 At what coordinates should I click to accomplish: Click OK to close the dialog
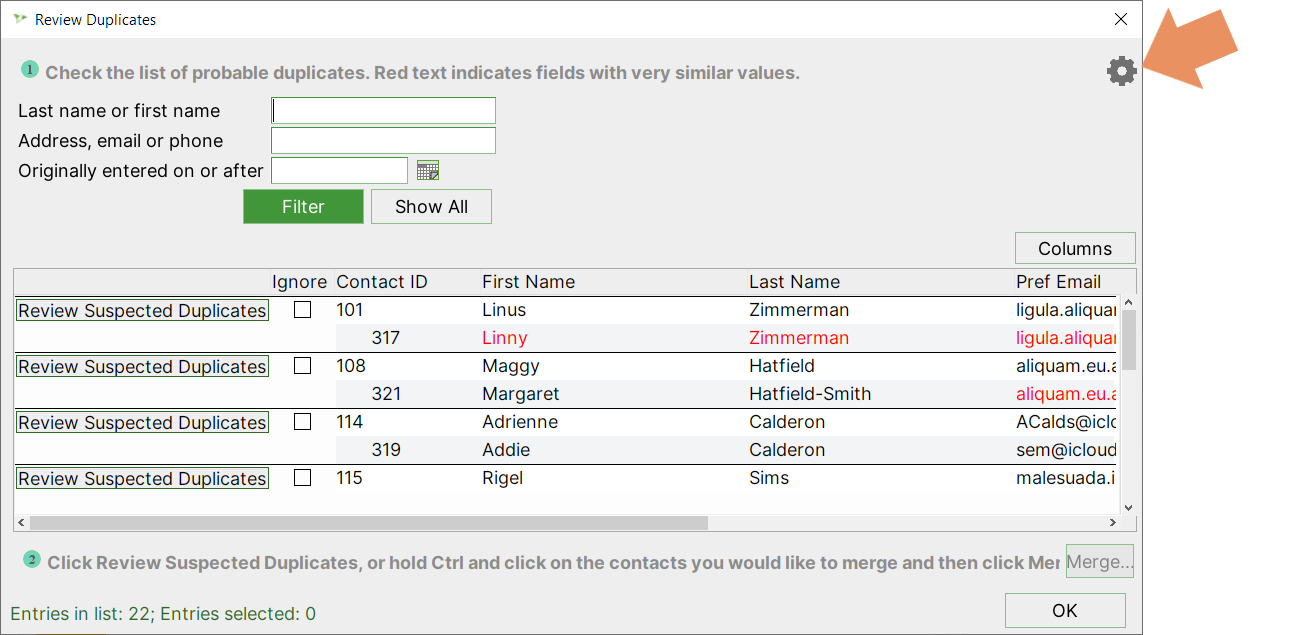1065,610
